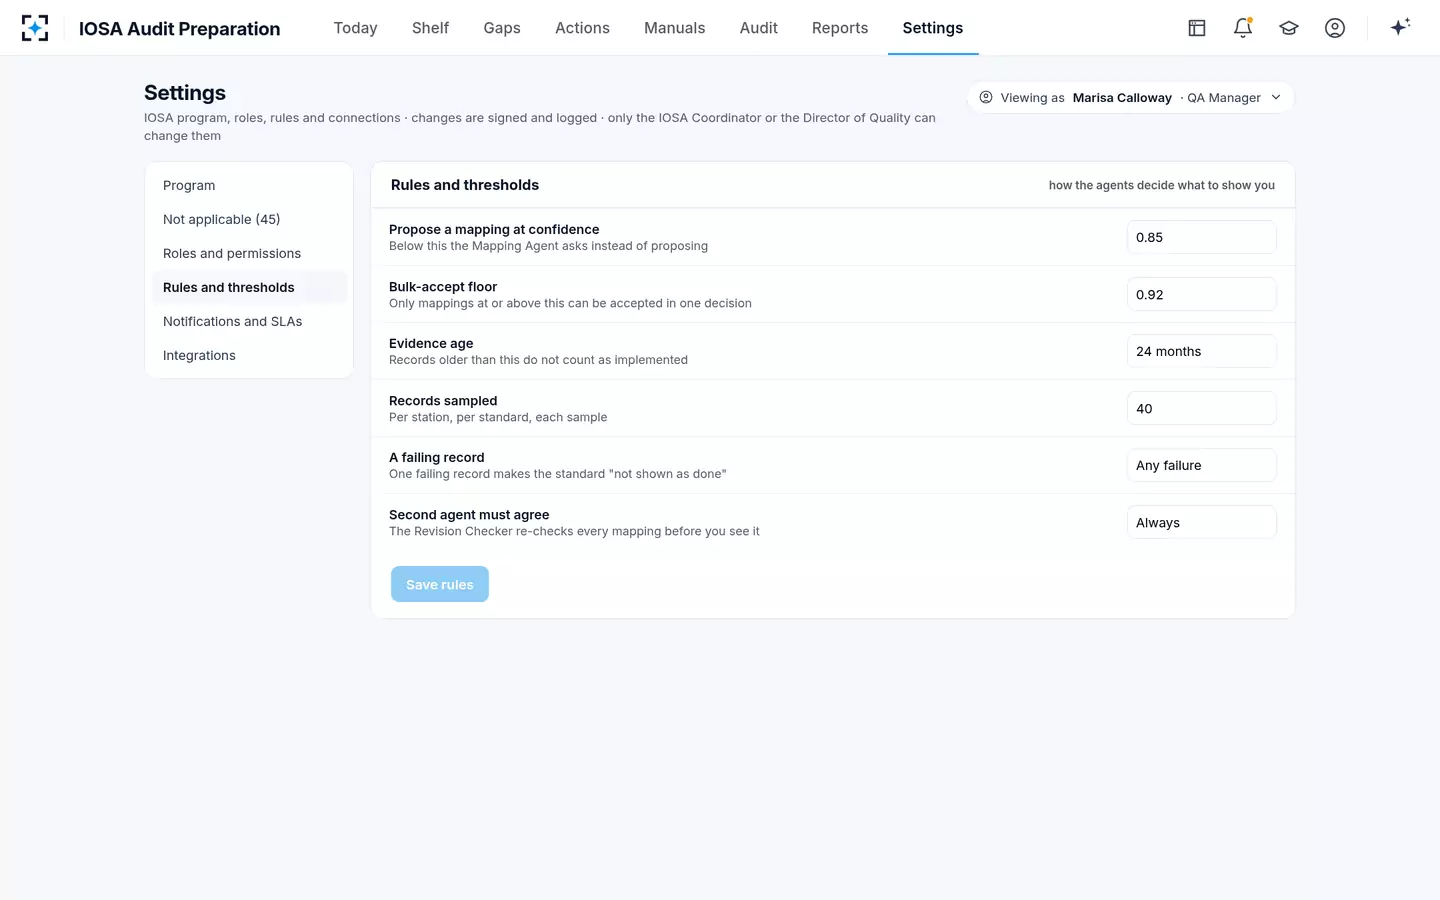Open the user account icon

[x=1335, y=28]
